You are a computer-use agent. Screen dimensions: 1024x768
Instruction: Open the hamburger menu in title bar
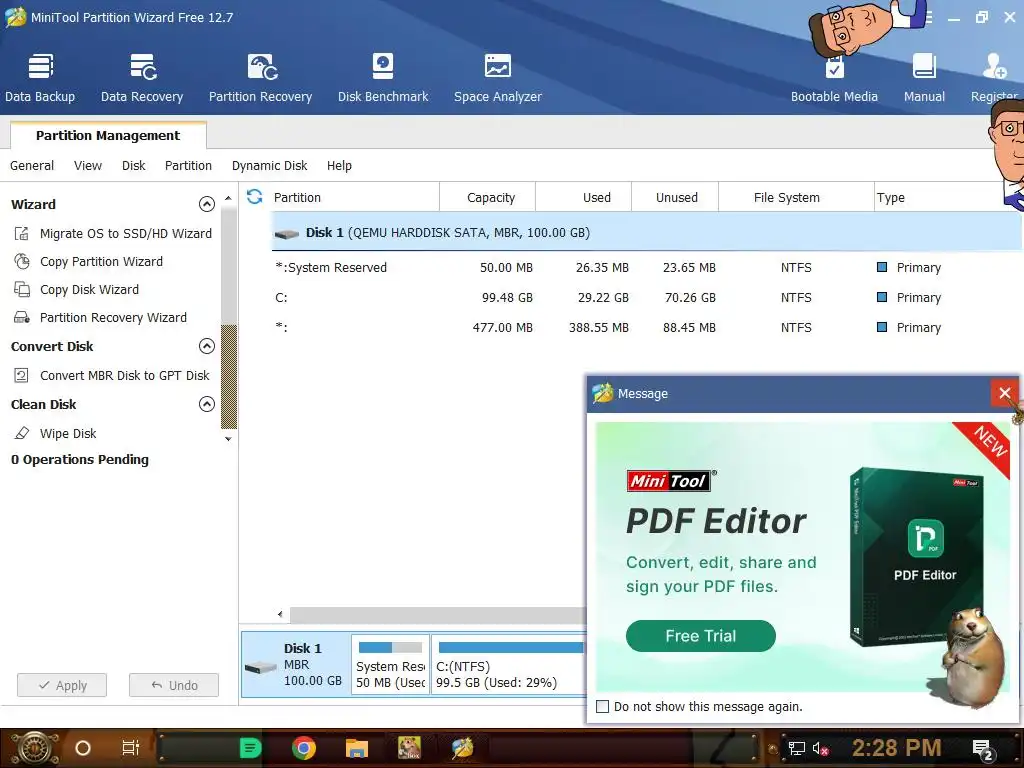pos(928,18)
